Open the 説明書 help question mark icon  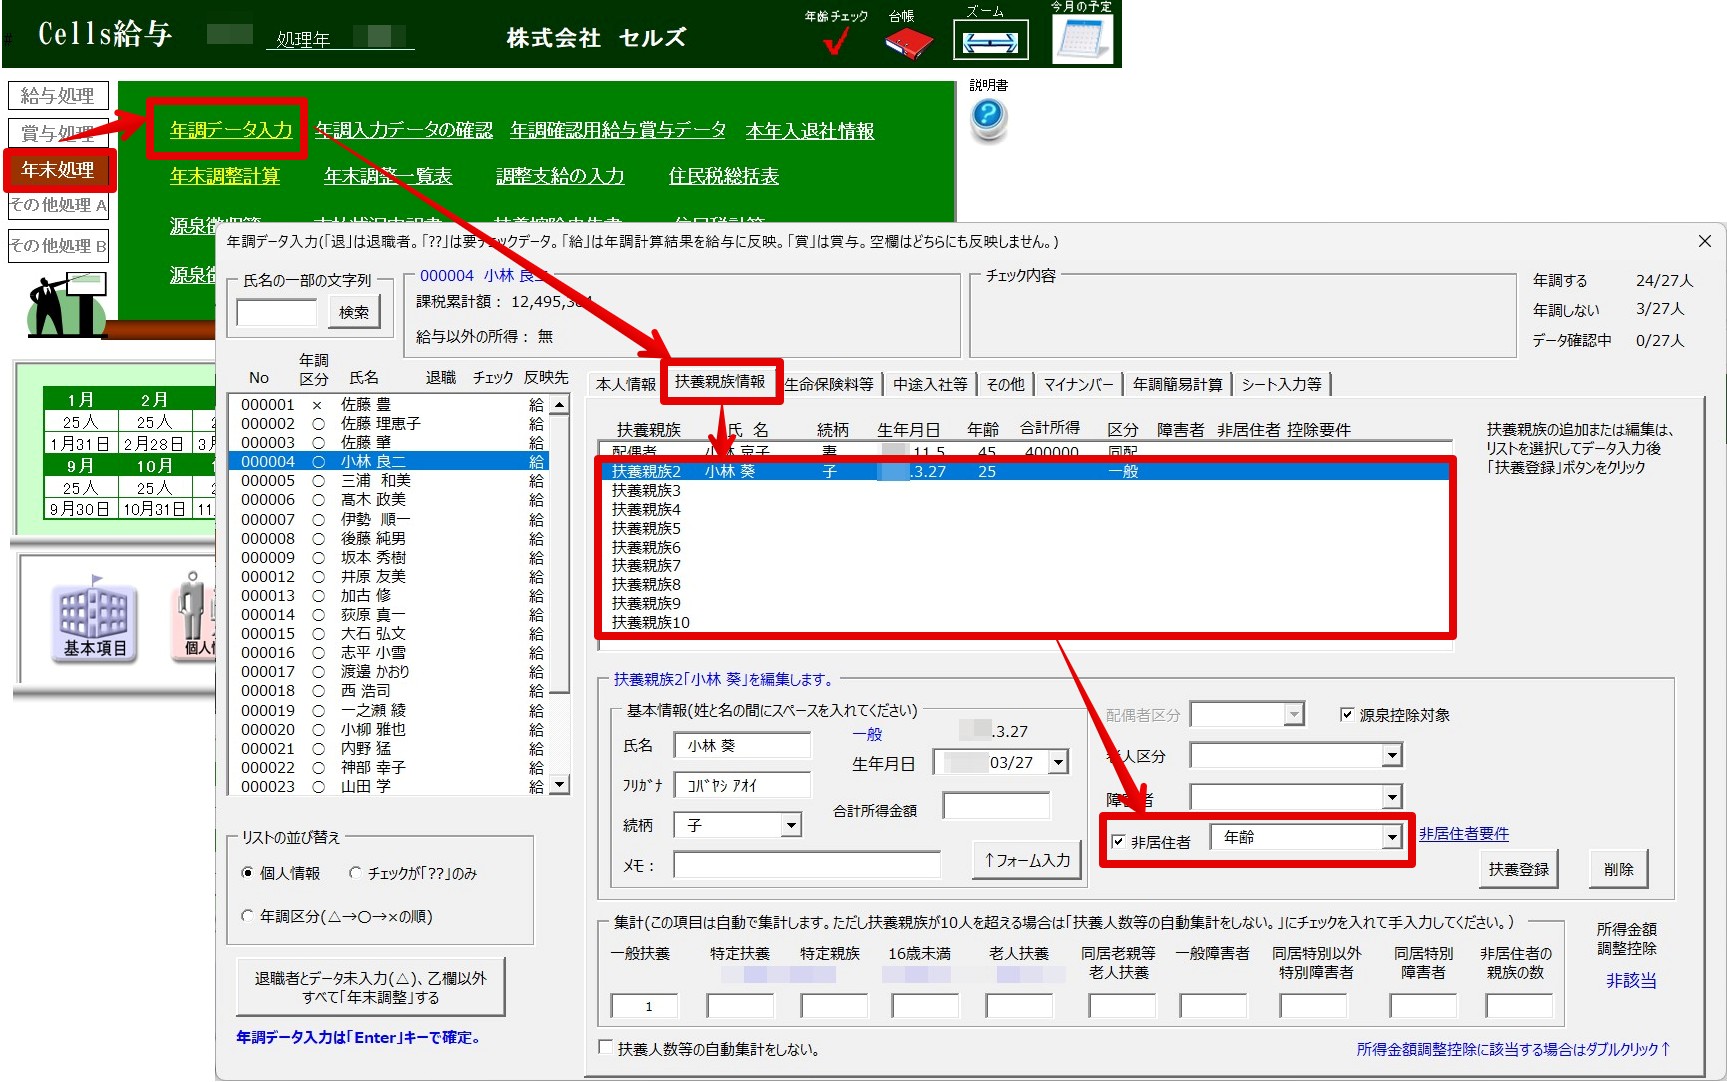(988, 119)
